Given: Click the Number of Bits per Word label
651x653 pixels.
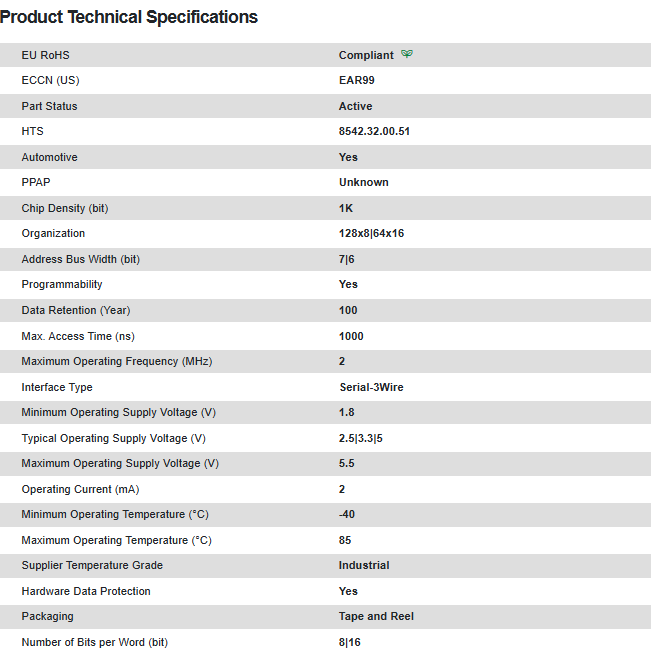Looking at the screenshot, I should coord(95,642).
